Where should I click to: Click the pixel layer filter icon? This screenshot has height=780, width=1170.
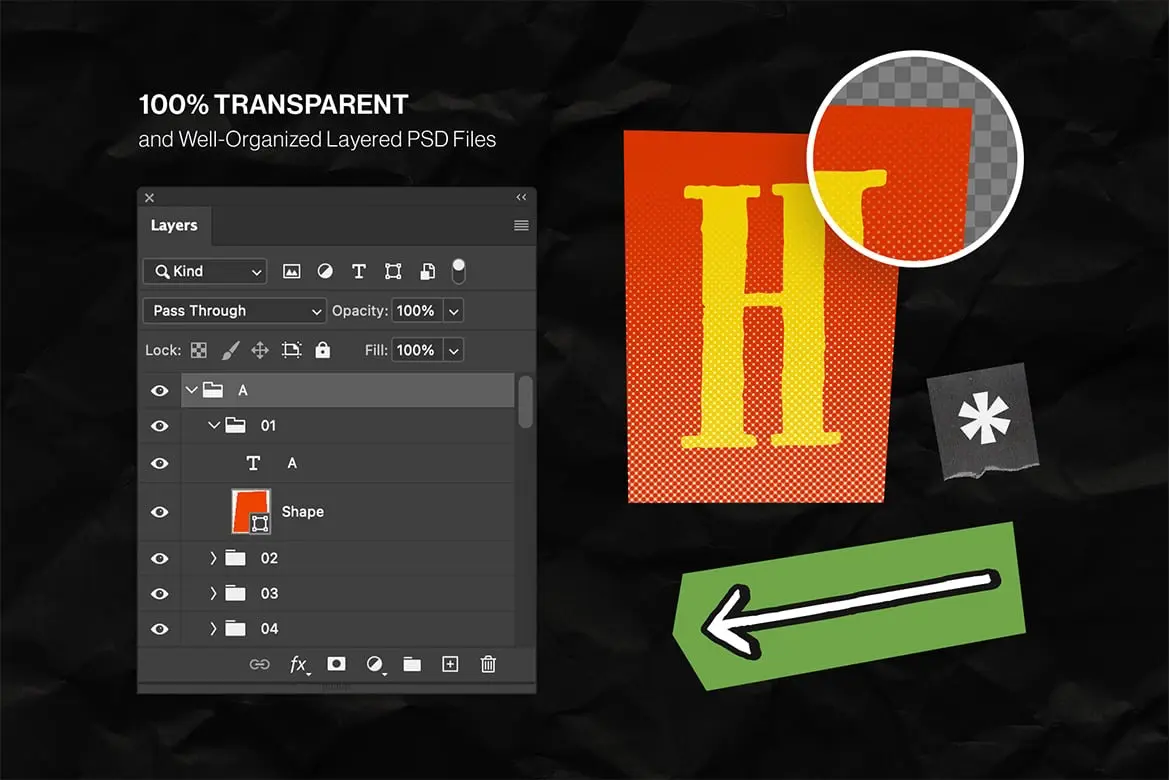coord(292,271)
